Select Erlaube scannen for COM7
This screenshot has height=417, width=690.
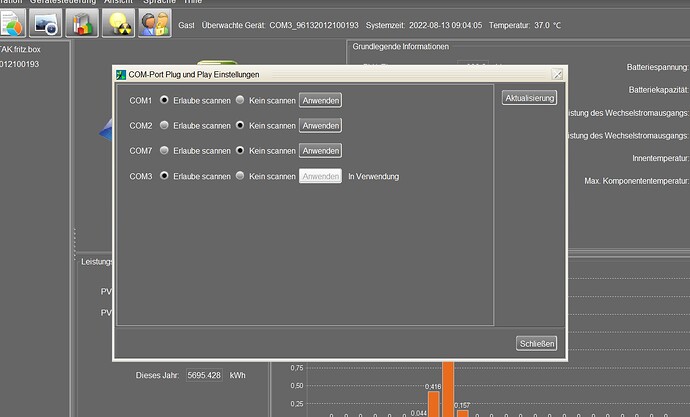(164, 150)
